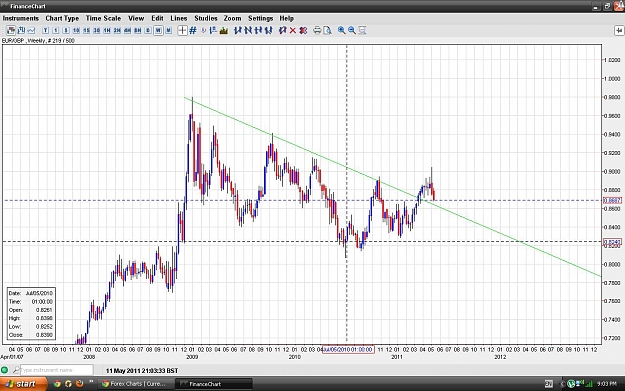Click the volume study icon with green bars
Screen dimensions: 625x391
click(x=224, y=30)
